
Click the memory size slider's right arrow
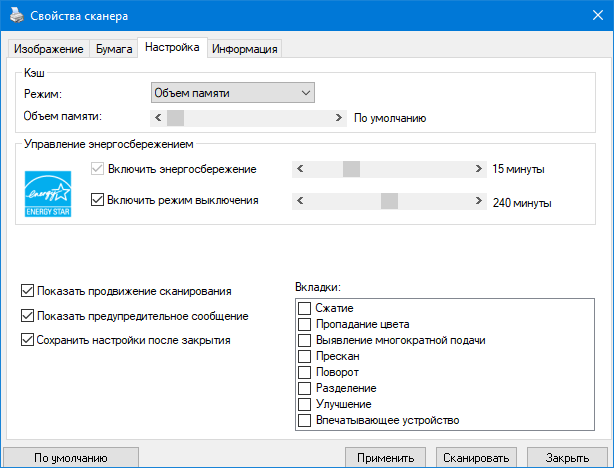[x=341, y=118]
